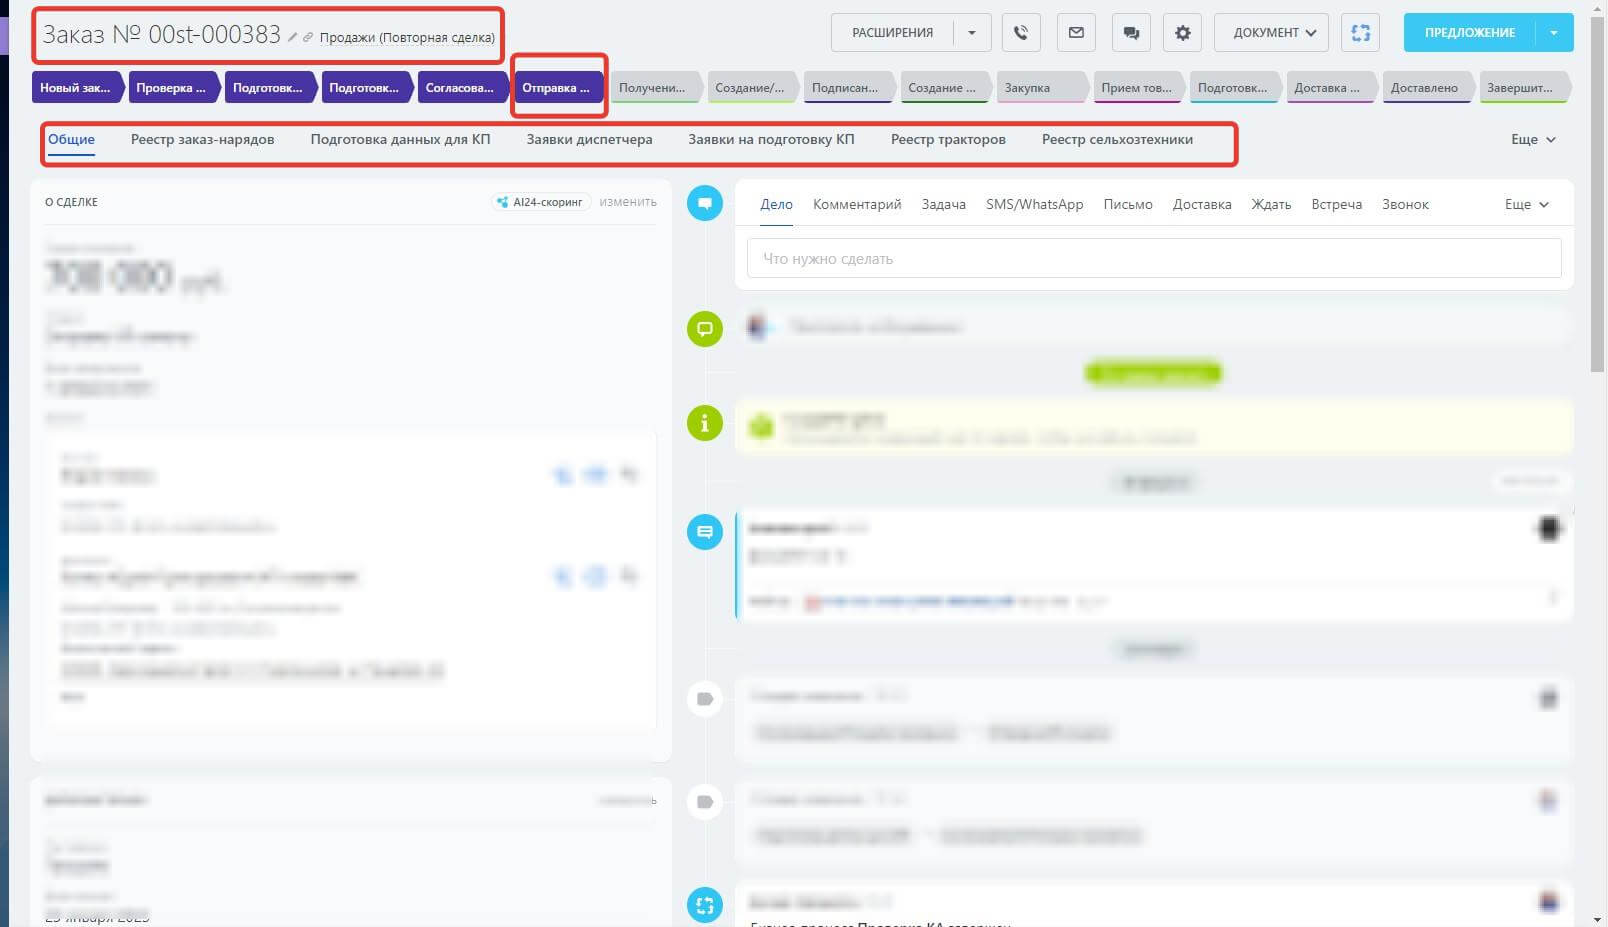Expand the arrow next to ПРЕДЛОЖЕНИЕ
This screenshot has width=1608, height=927.
(1554, 33)
